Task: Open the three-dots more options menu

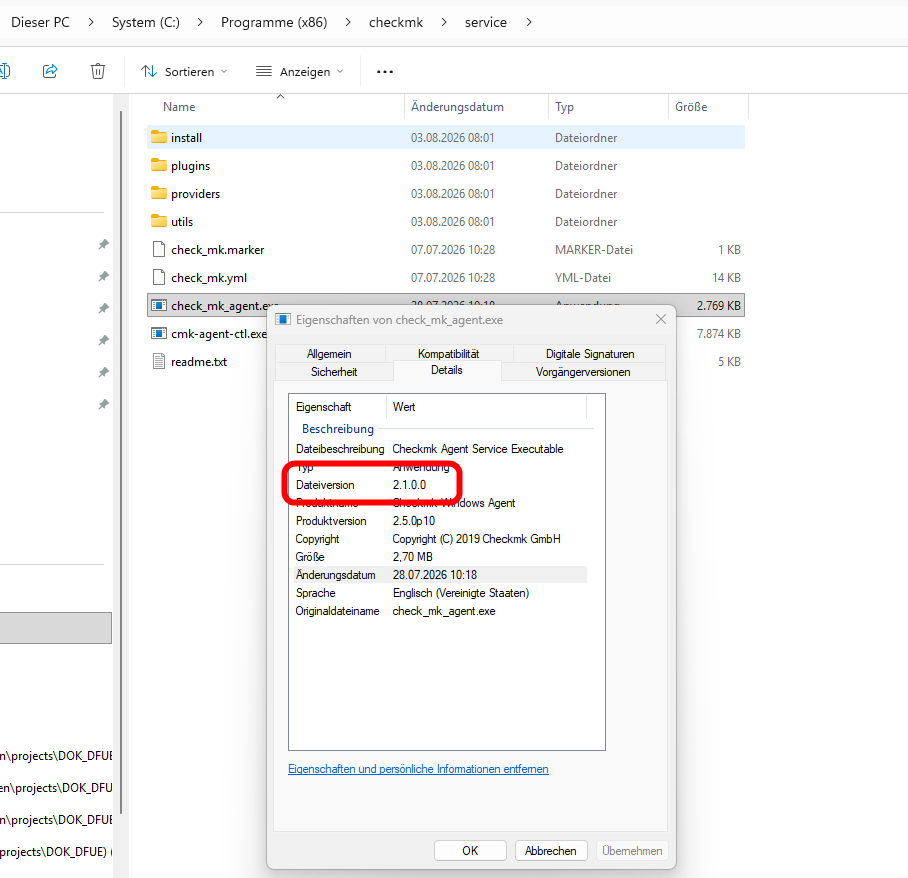Action: click(385, 72)
